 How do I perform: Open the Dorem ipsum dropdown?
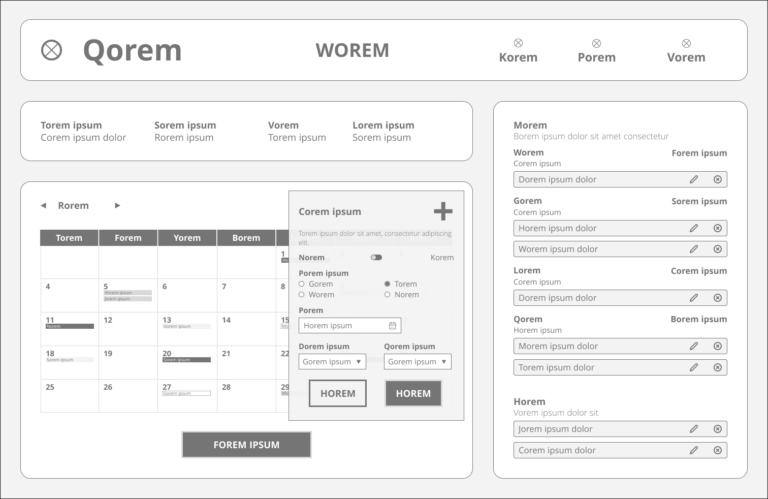pyautogui.click(x=332, y=362)
